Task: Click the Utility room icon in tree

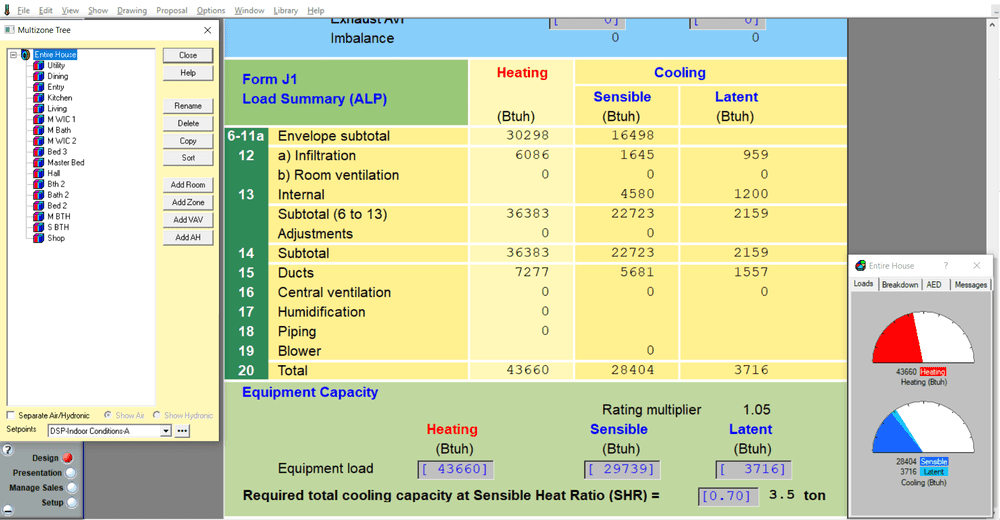Action: pyautogui.click(x=39, y=65)
